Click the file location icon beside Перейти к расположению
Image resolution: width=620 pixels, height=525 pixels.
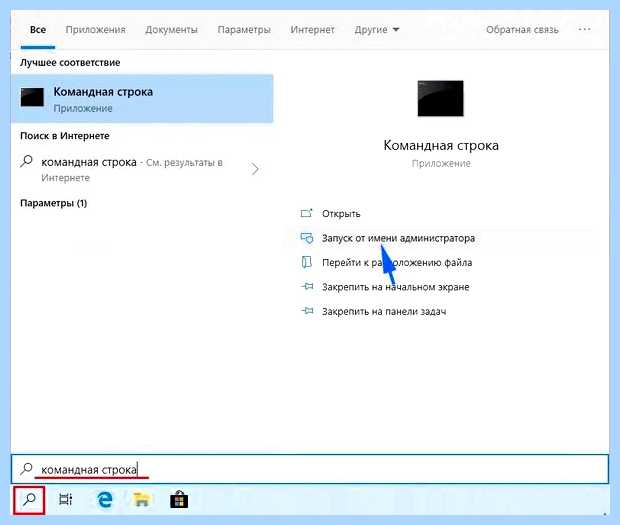(307, 262)
